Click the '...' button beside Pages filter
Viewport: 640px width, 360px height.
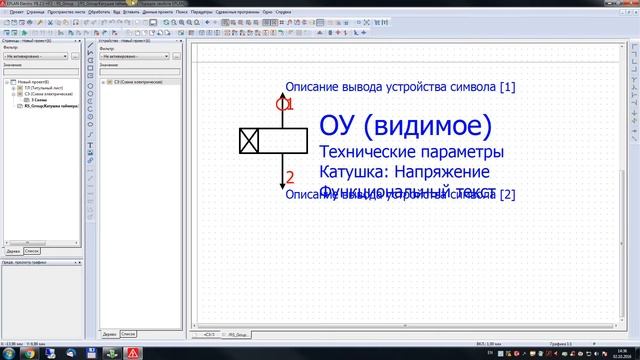(x=75, y=56)
